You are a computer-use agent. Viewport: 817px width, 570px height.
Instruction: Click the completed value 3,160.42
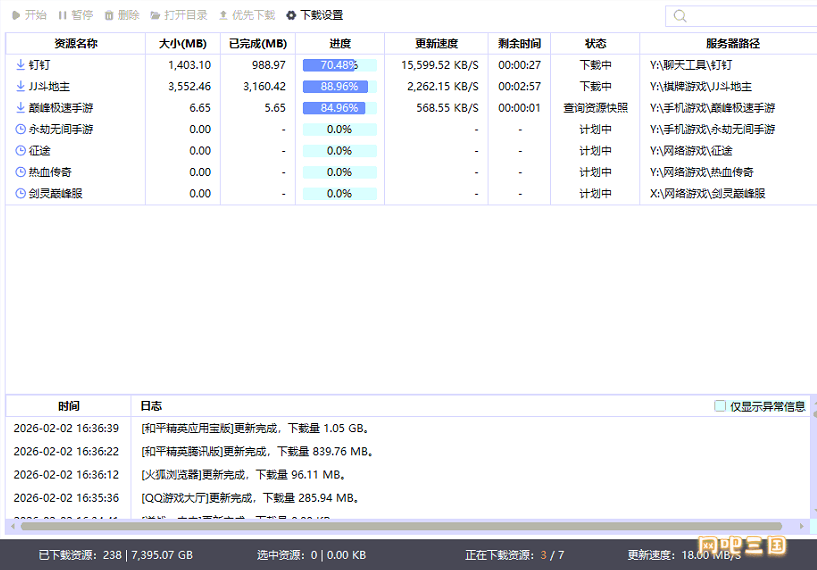[x=265, y=86]
